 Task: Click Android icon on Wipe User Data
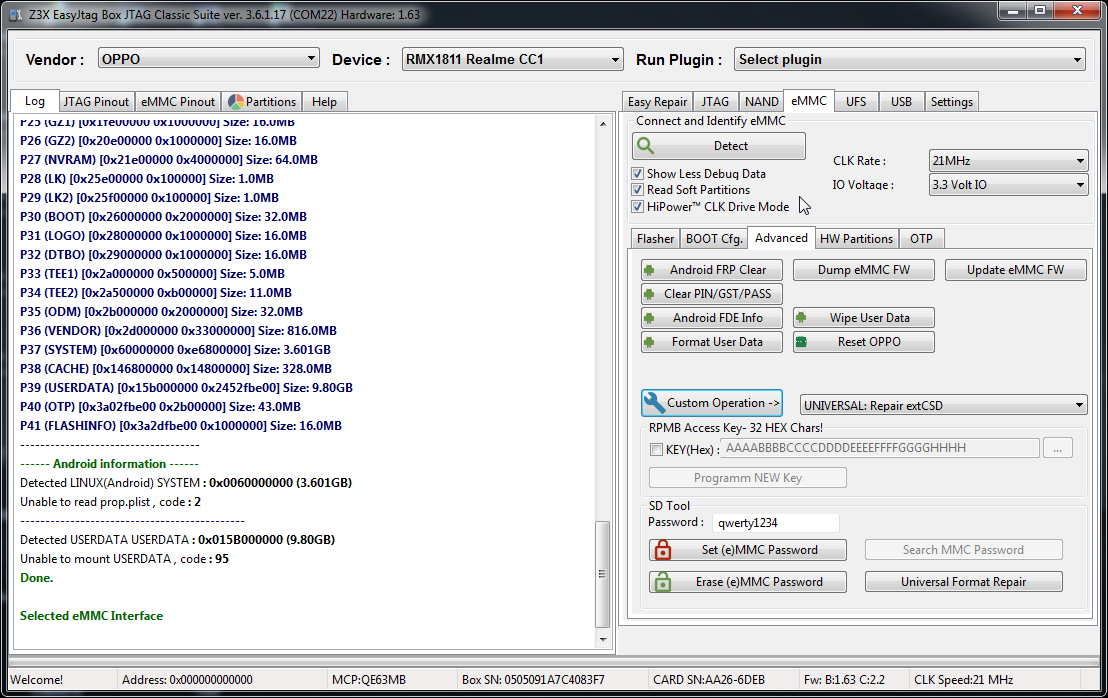tap(801, 318)
